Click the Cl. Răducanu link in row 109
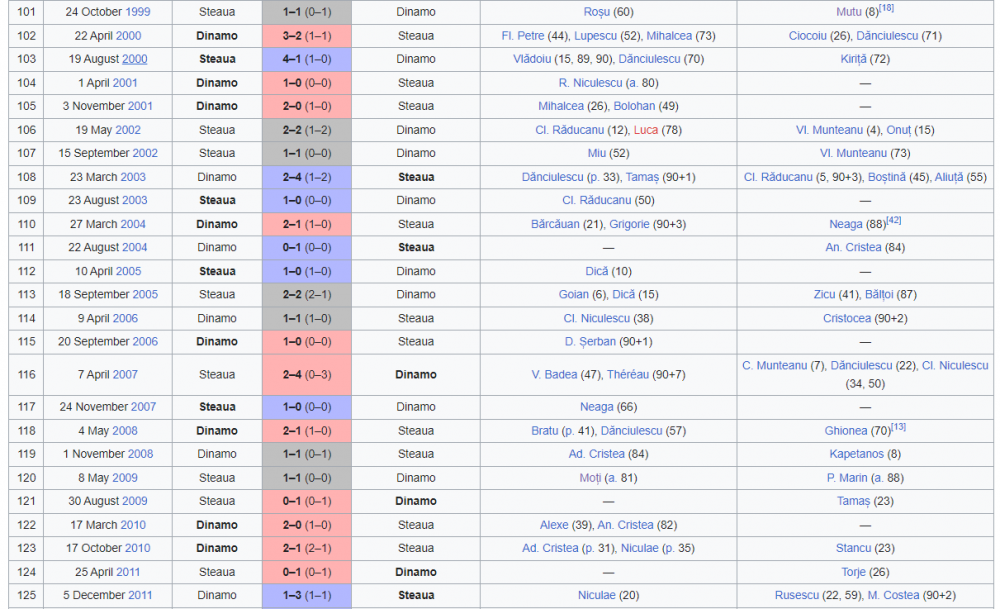The image size is (1000, 609). coord(596,200)
